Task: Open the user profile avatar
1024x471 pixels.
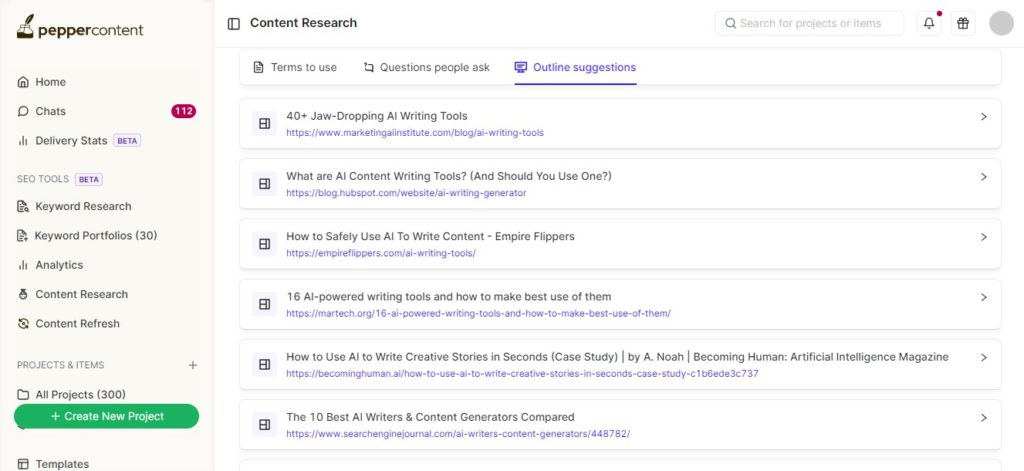Action: coord(1001,23)
